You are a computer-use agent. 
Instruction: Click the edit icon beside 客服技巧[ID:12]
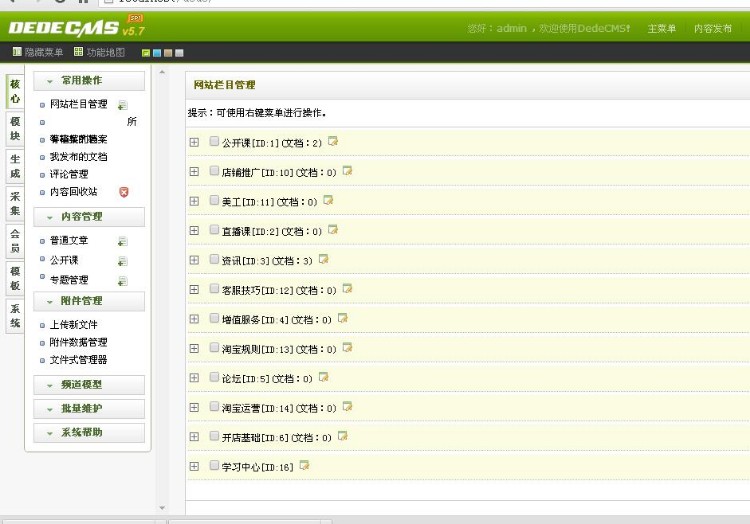(347, 289)
